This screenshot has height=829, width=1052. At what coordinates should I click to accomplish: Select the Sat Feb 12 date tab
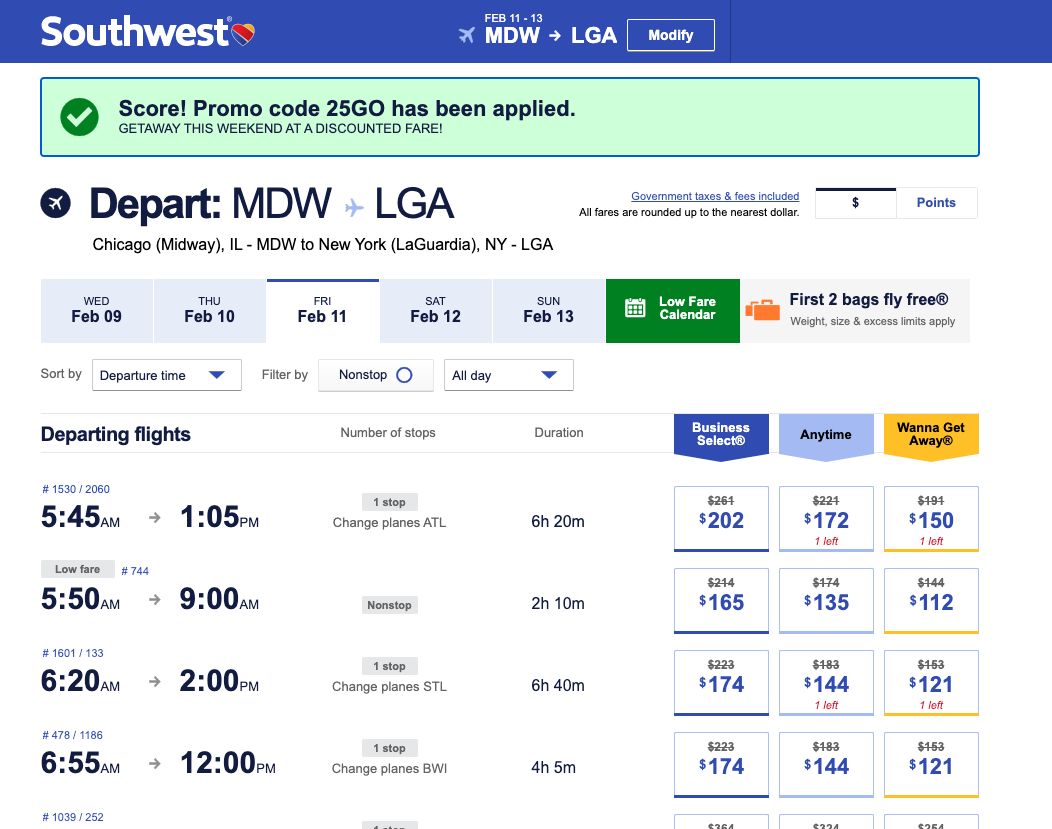[x=435, y=310]
